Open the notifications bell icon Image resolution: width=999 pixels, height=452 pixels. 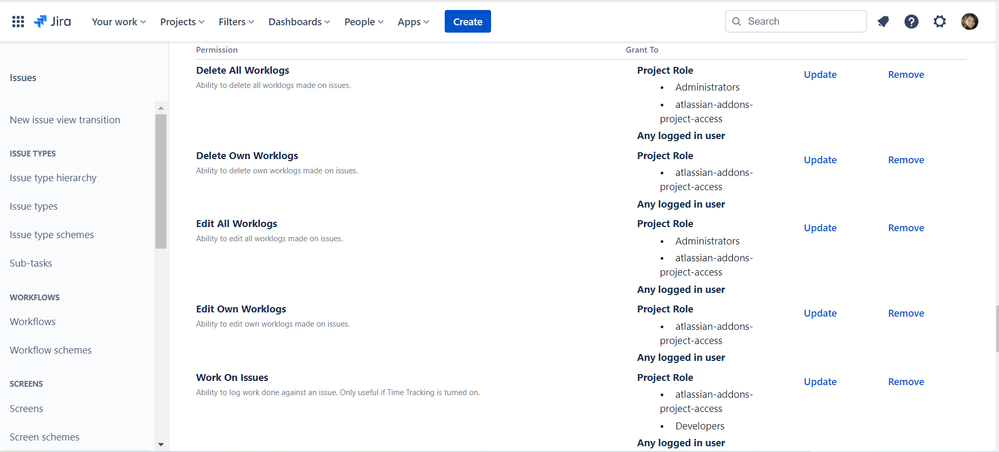pyautogui.click(x=883, y=22)
